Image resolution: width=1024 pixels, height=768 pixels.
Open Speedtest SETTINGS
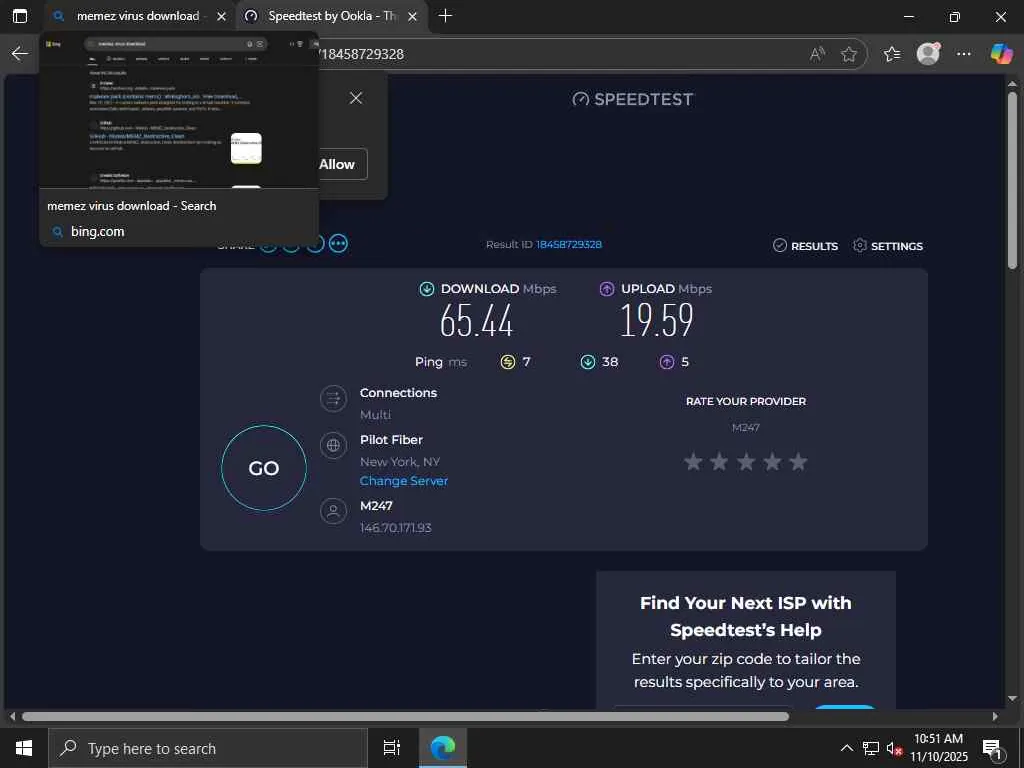[x=888, y=246]
